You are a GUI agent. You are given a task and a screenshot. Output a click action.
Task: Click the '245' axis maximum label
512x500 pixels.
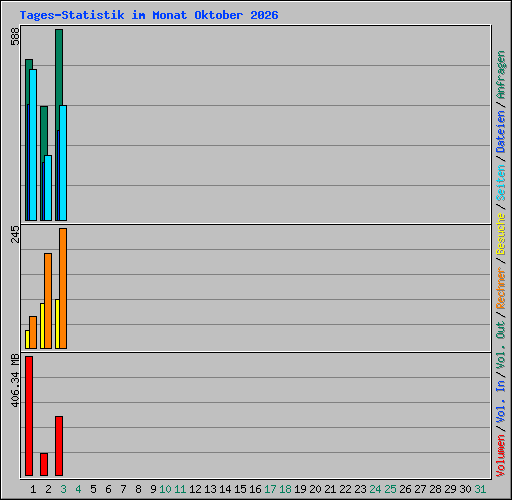[15, 234]
